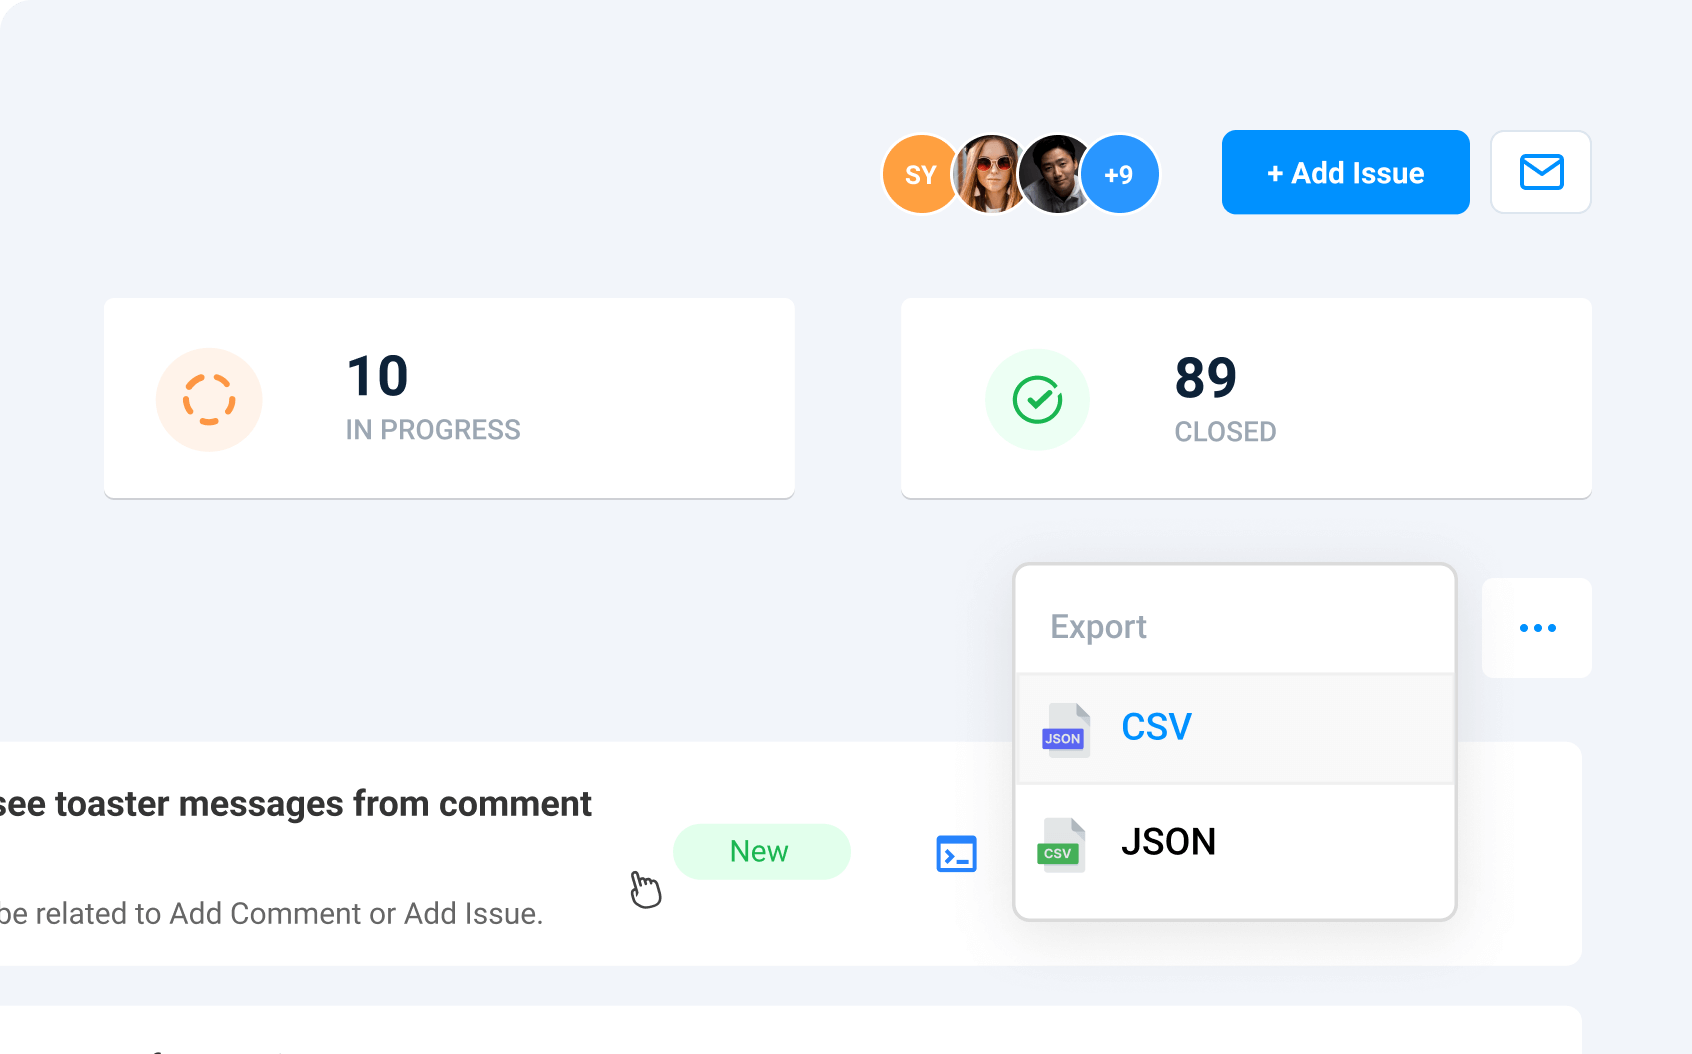Screen dimensions: 1692x1054
Task: Click the green checkmark Closed icon
Action: (1037, 400)
